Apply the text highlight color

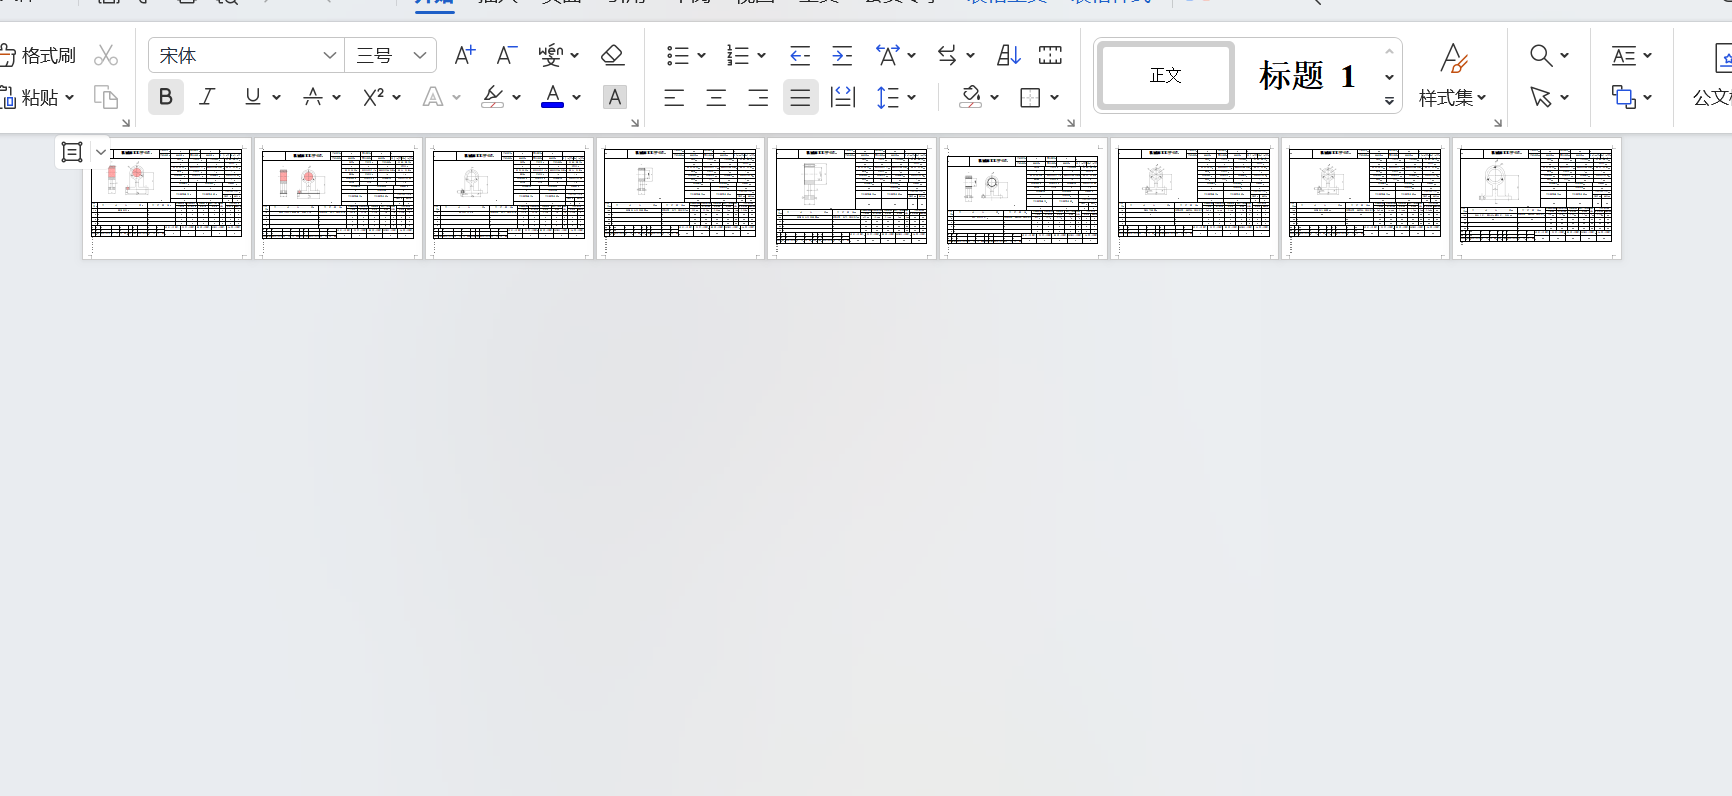point(492,97)
